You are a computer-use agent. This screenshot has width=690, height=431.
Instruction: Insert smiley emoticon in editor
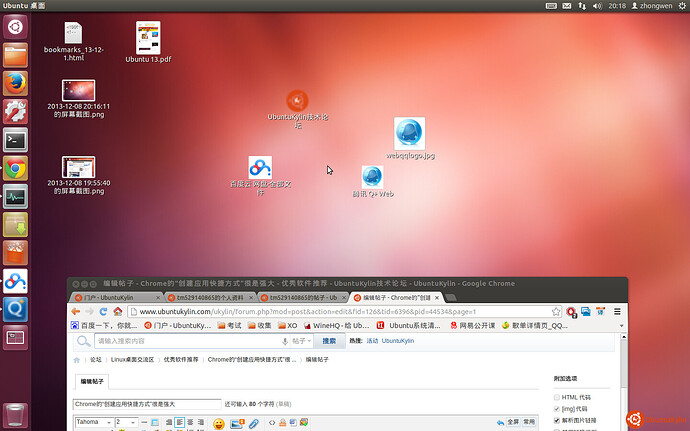tap(219, 424)
